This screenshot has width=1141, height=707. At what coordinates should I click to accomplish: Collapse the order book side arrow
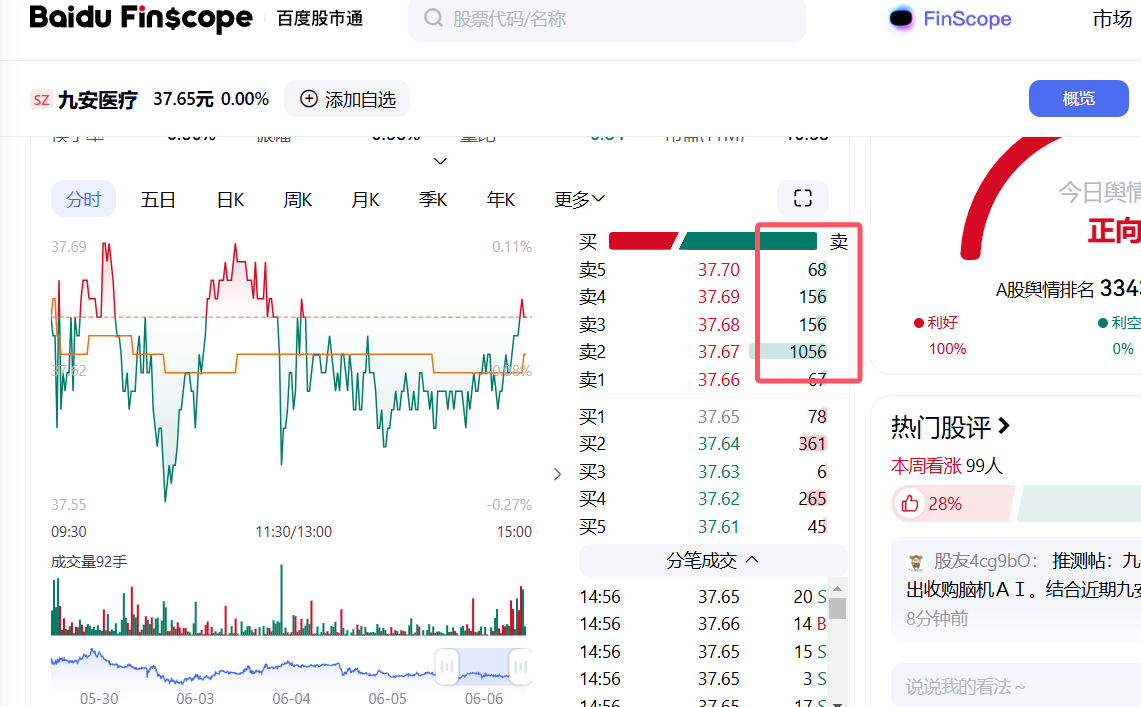[557, 474]
